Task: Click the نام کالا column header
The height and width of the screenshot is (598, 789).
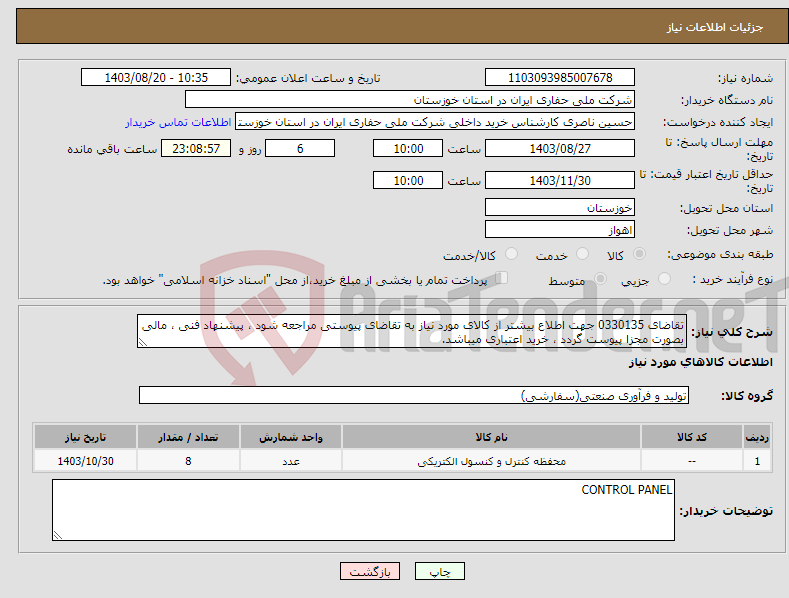Action: pos(491,437)
